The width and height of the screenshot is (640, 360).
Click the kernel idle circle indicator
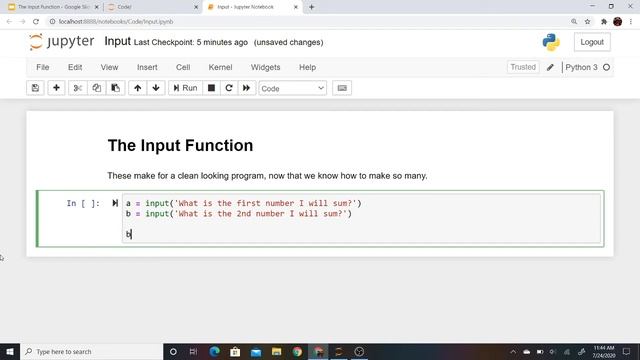[607, 67]
